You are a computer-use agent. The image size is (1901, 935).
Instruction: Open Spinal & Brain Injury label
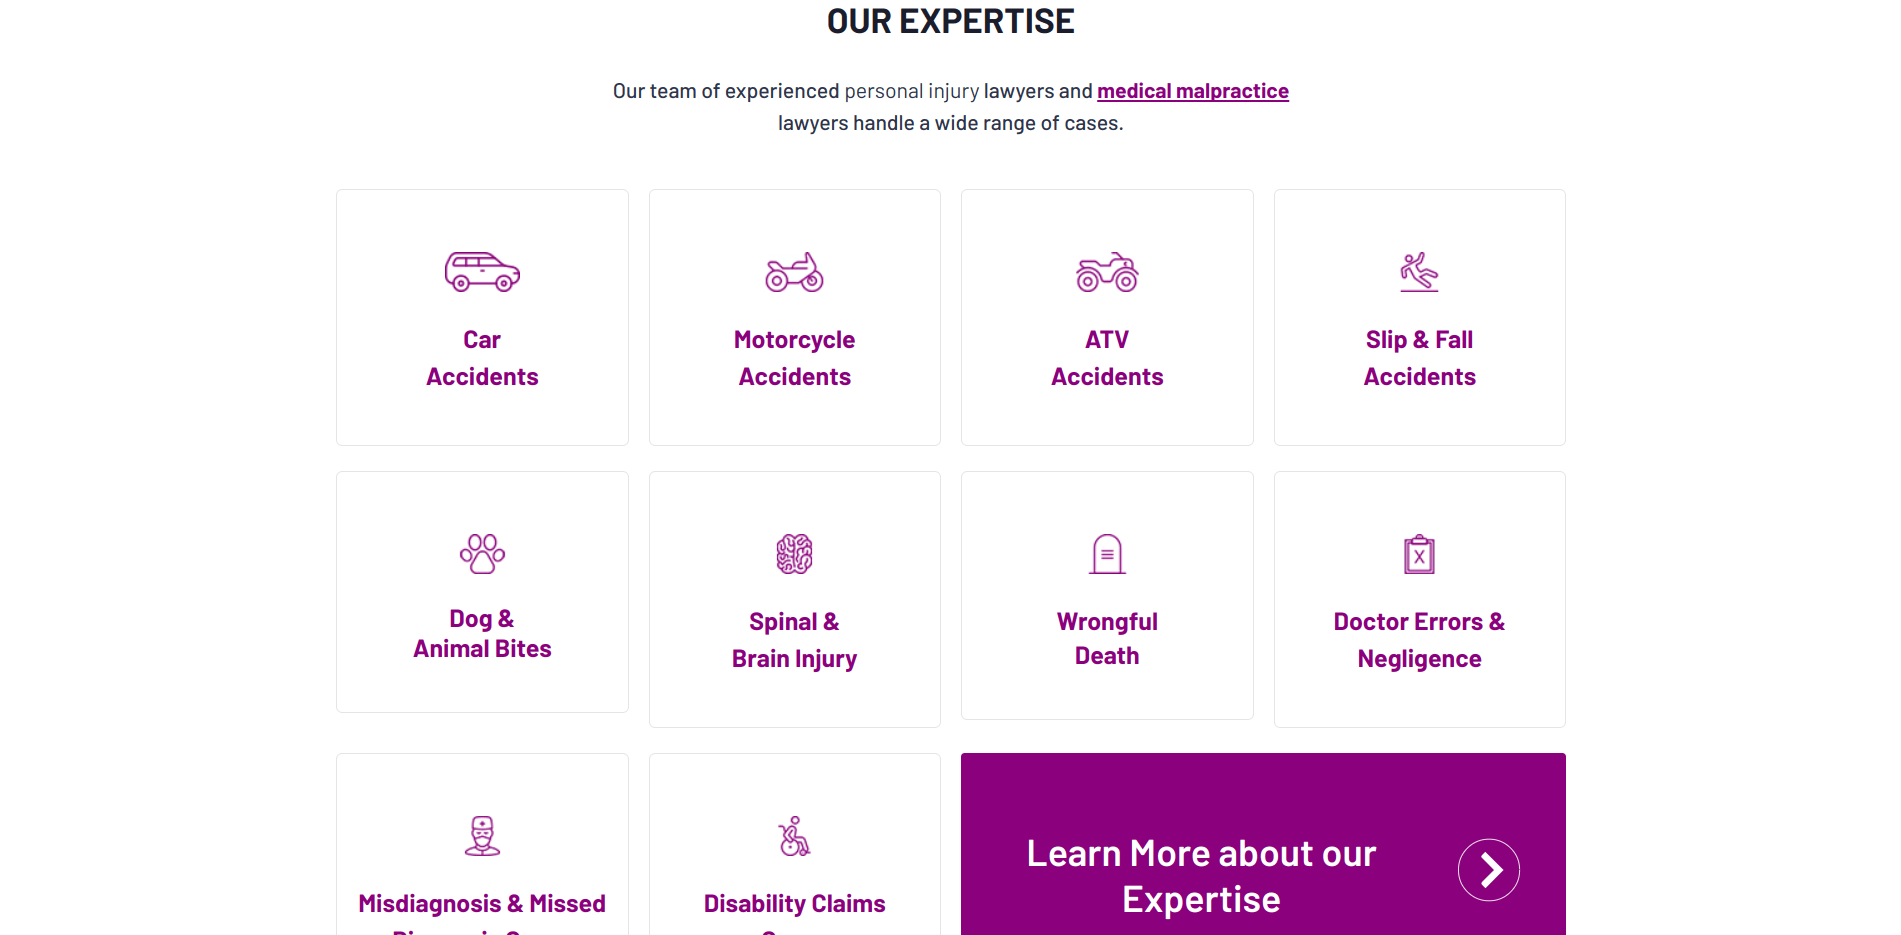point(794,640)
